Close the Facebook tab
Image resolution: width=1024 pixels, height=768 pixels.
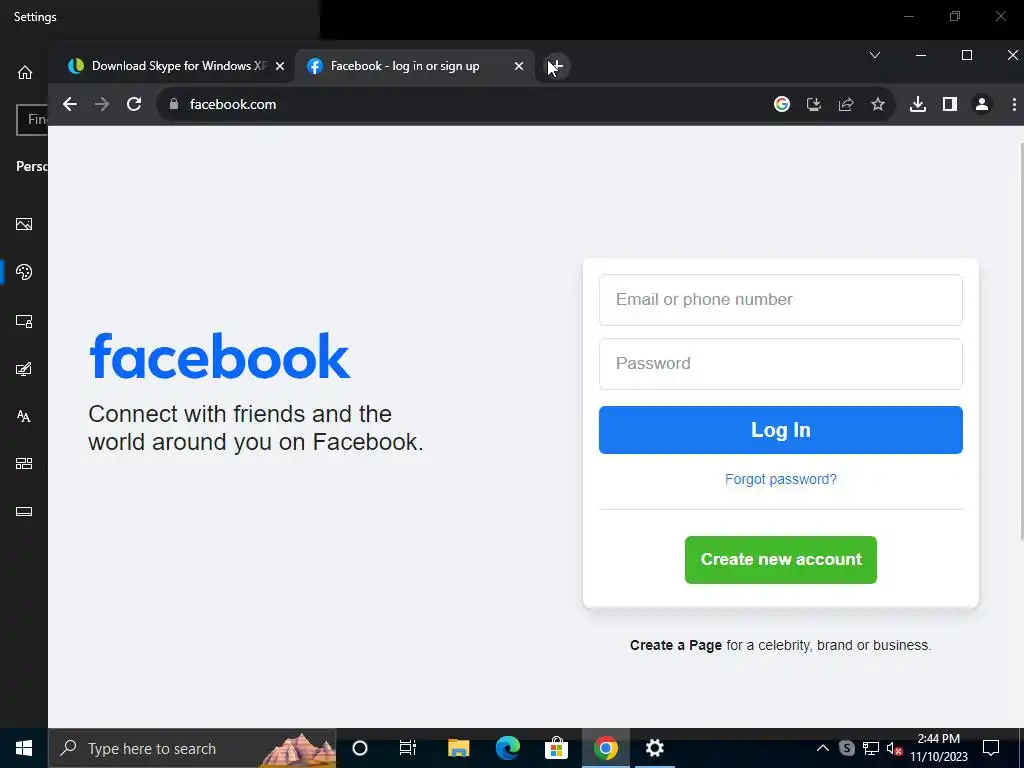519,66
